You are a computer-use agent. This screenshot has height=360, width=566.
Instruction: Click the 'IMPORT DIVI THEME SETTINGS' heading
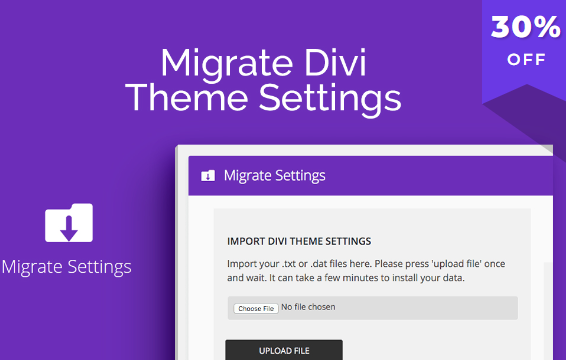(x=299, y=241)
